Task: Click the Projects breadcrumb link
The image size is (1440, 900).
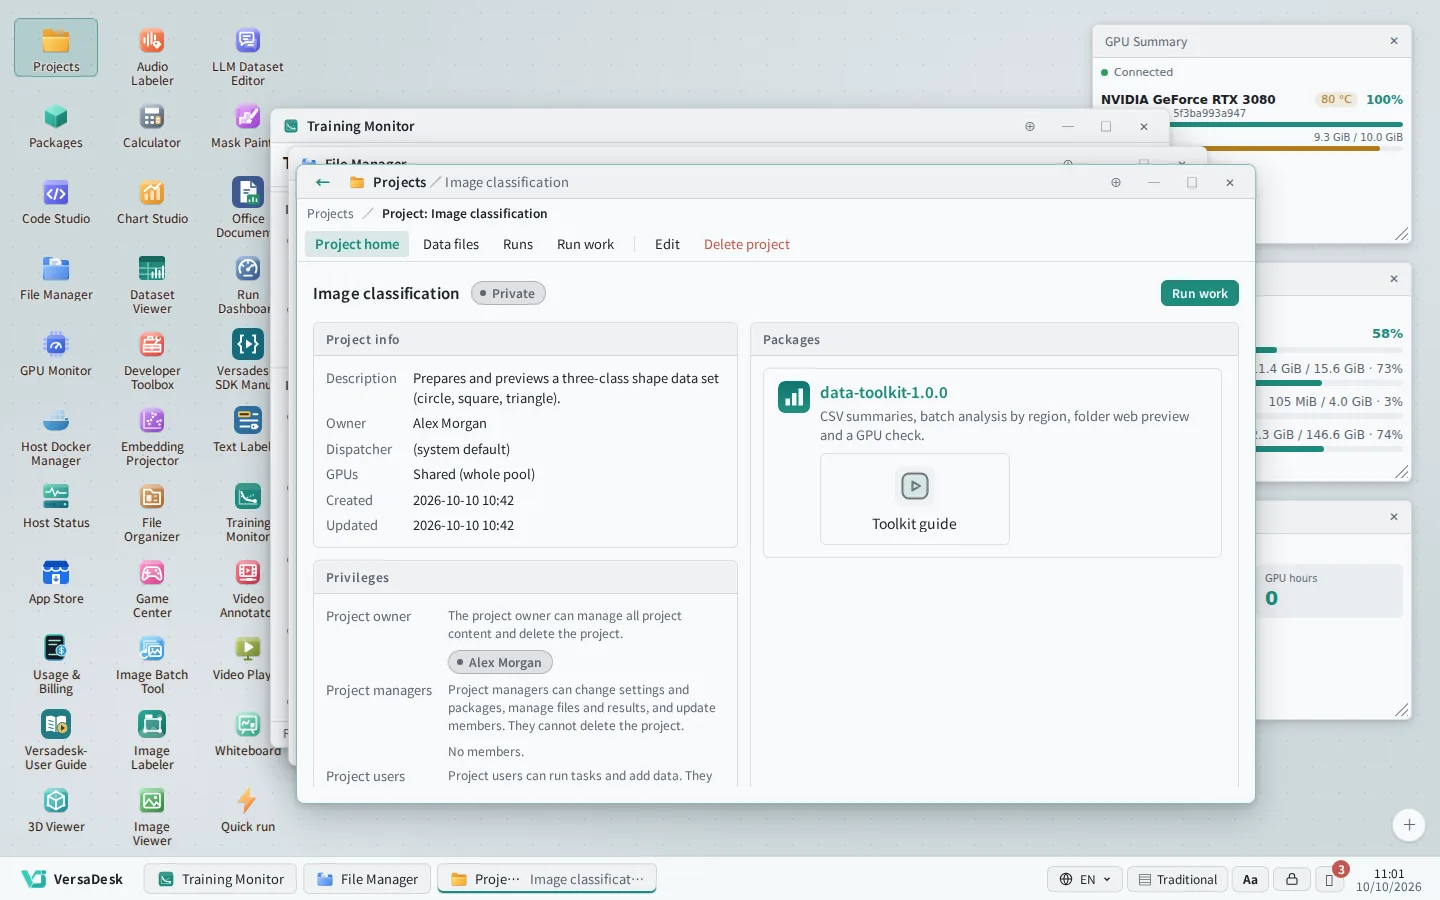Action: click(330, 213)
